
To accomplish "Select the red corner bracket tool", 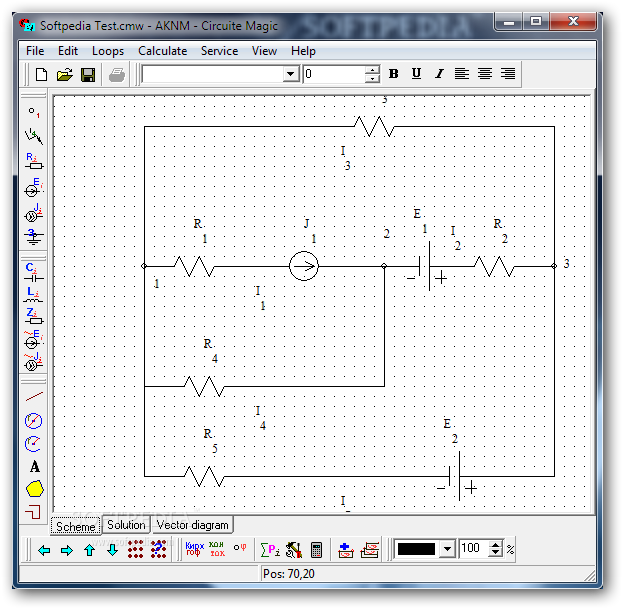I will click(x=33, y=512).
